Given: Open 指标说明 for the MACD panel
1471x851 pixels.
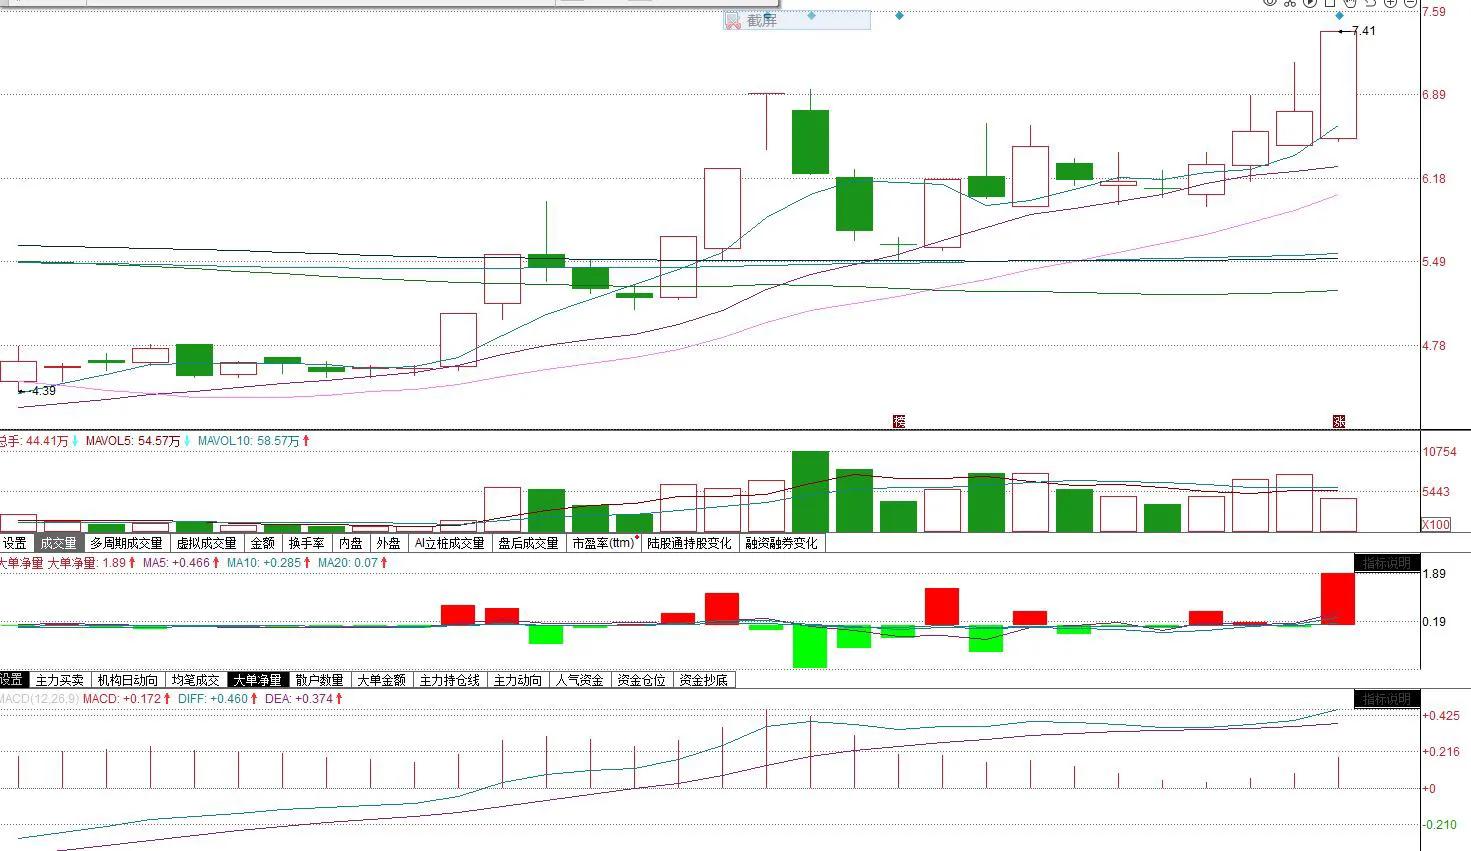Looking at the screenshot, I should [1385, 699].
